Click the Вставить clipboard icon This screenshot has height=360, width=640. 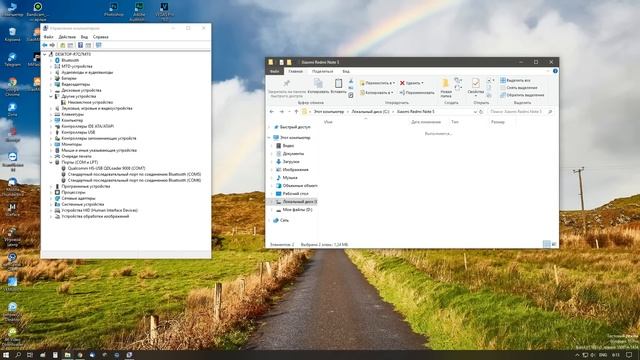click(x=338, y=83)
